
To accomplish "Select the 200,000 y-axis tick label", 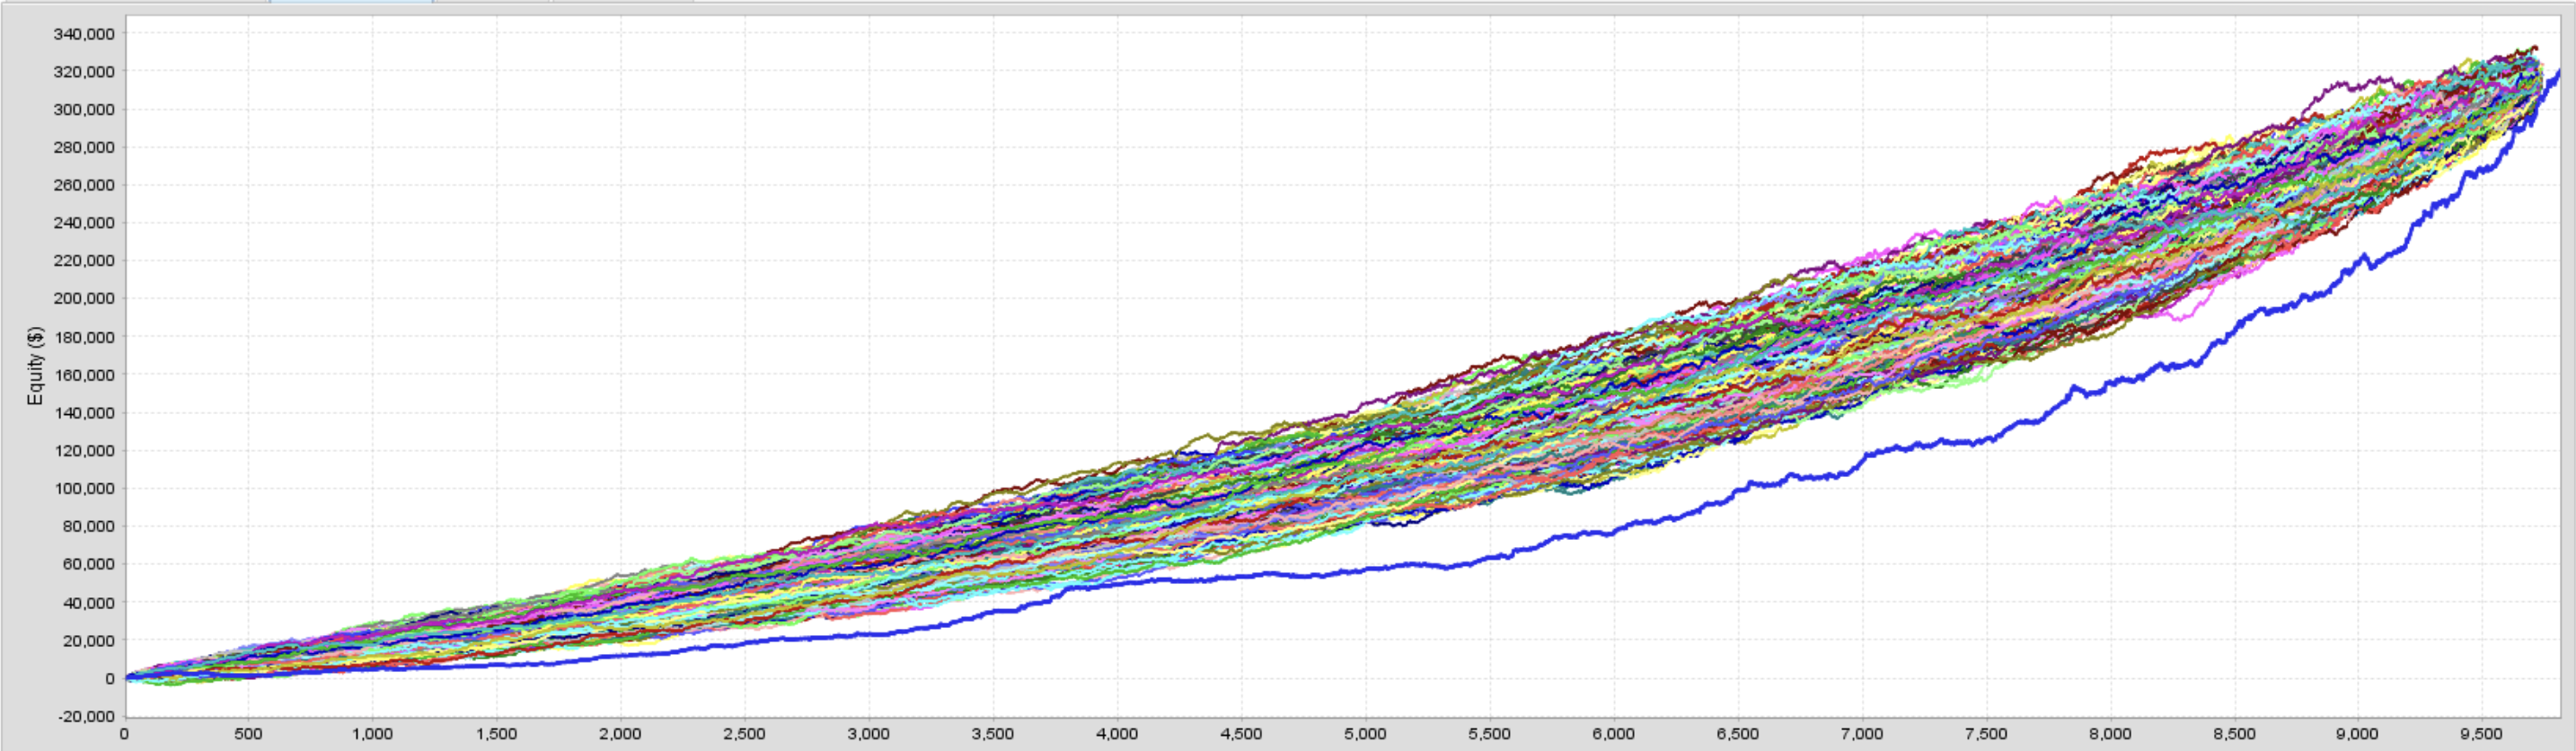I will point(84,299).
